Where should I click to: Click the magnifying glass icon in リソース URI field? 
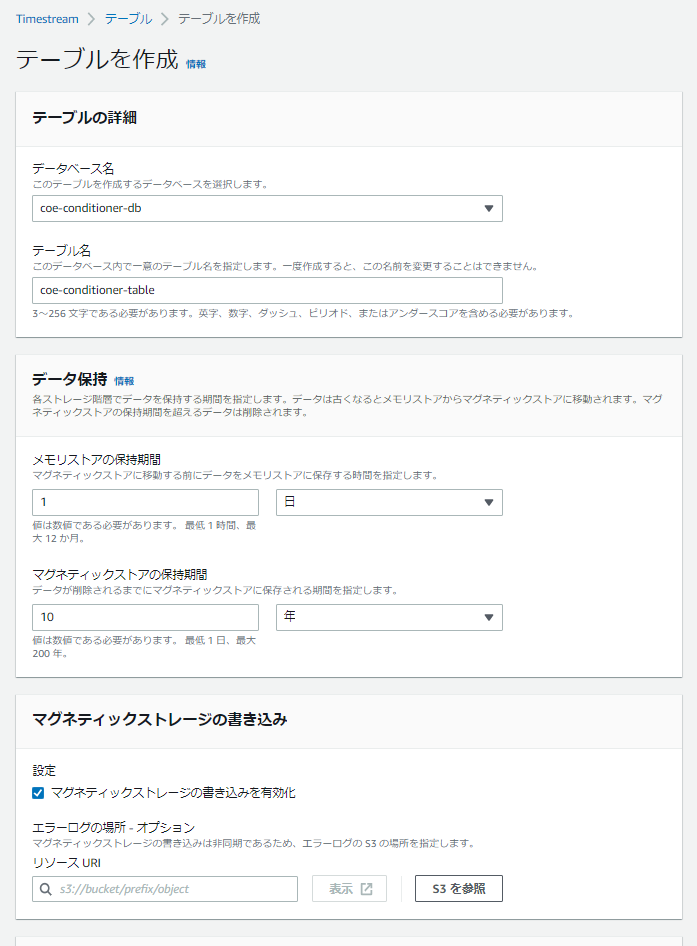pos(44,888)
